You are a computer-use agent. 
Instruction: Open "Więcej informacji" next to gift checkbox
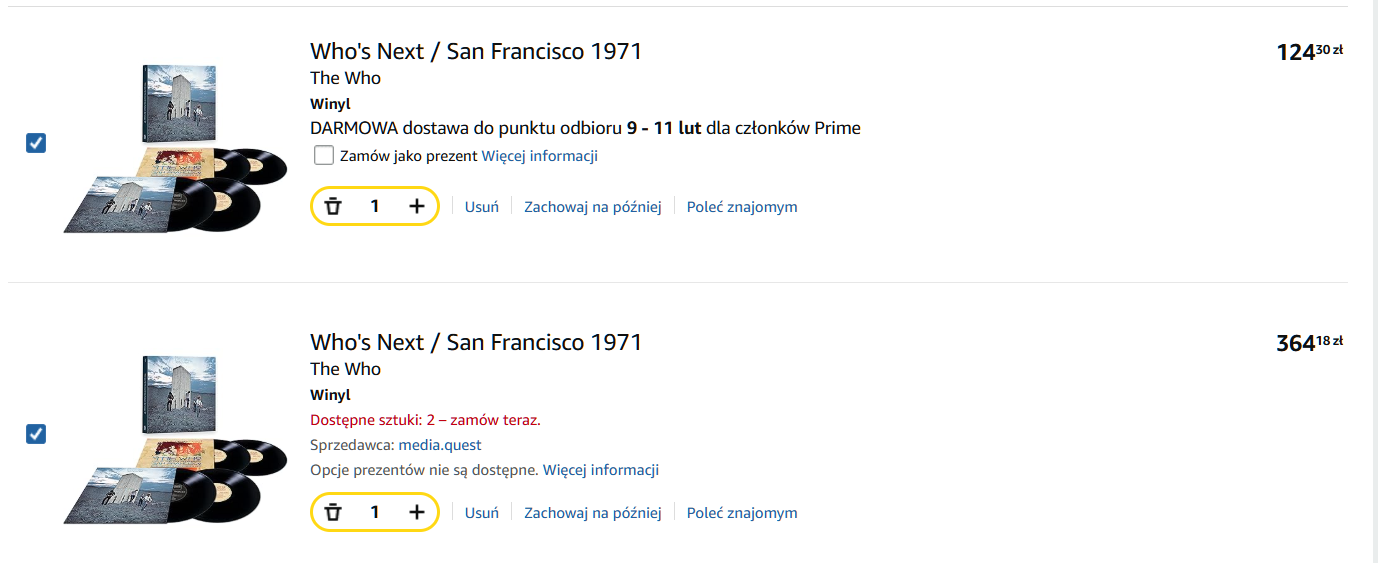[540, 156]
